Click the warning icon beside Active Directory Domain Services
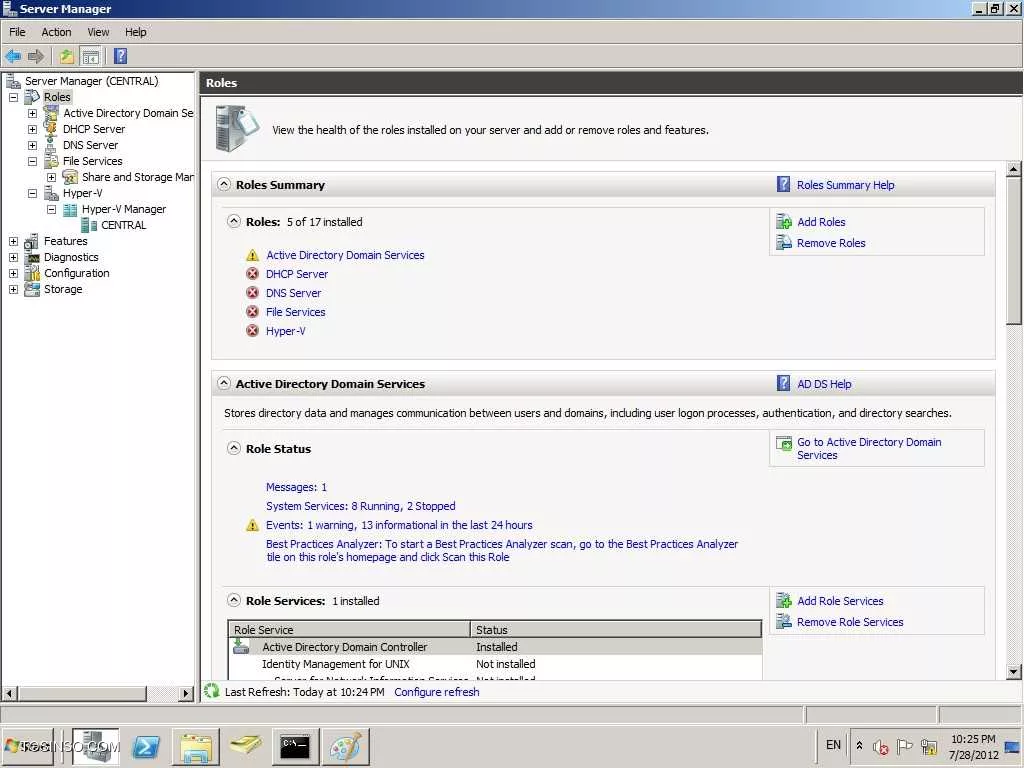This screenshot has width=1024, height=768. tap(253, 255)
